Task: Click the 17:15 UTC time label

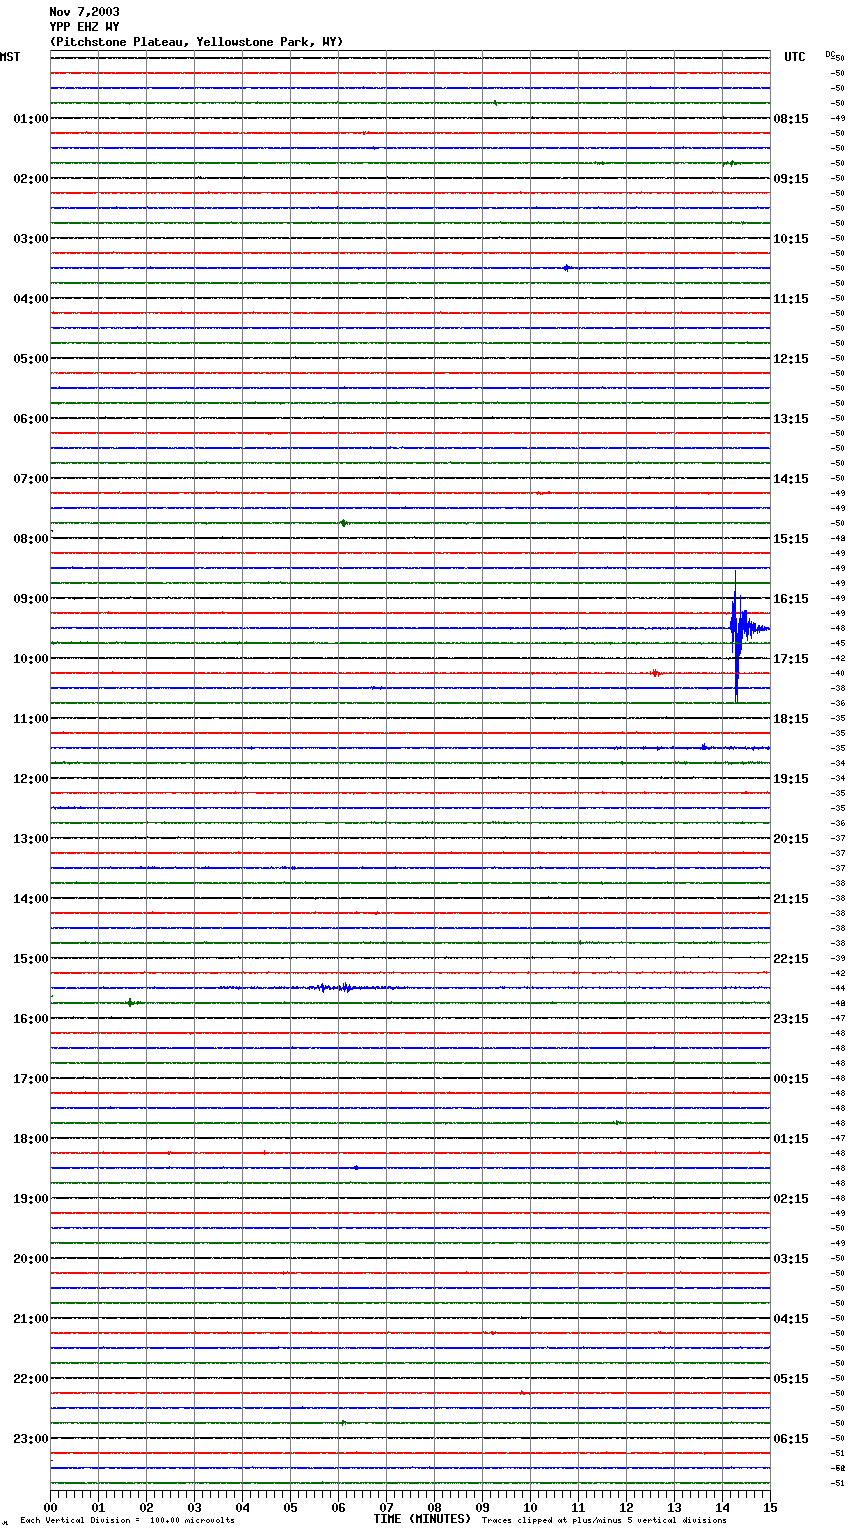Action: click(x=791, y=659)
